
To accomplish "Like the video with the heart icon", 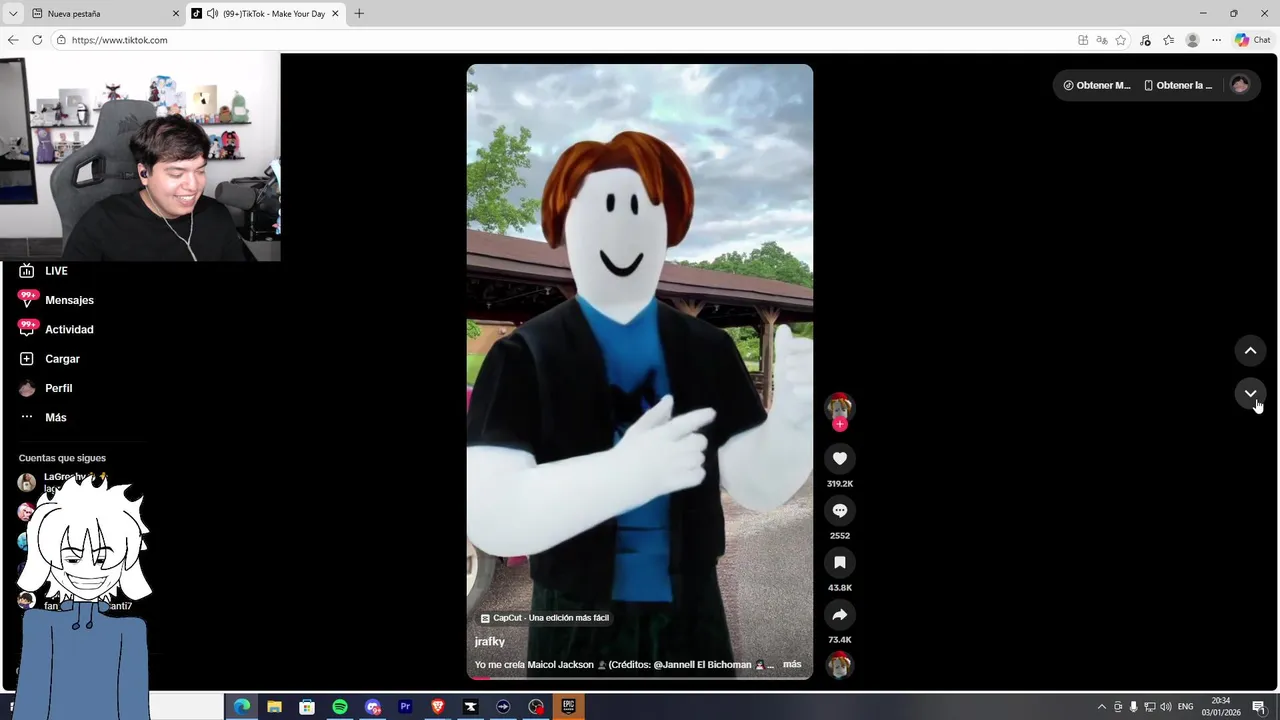I will point(839,459).
